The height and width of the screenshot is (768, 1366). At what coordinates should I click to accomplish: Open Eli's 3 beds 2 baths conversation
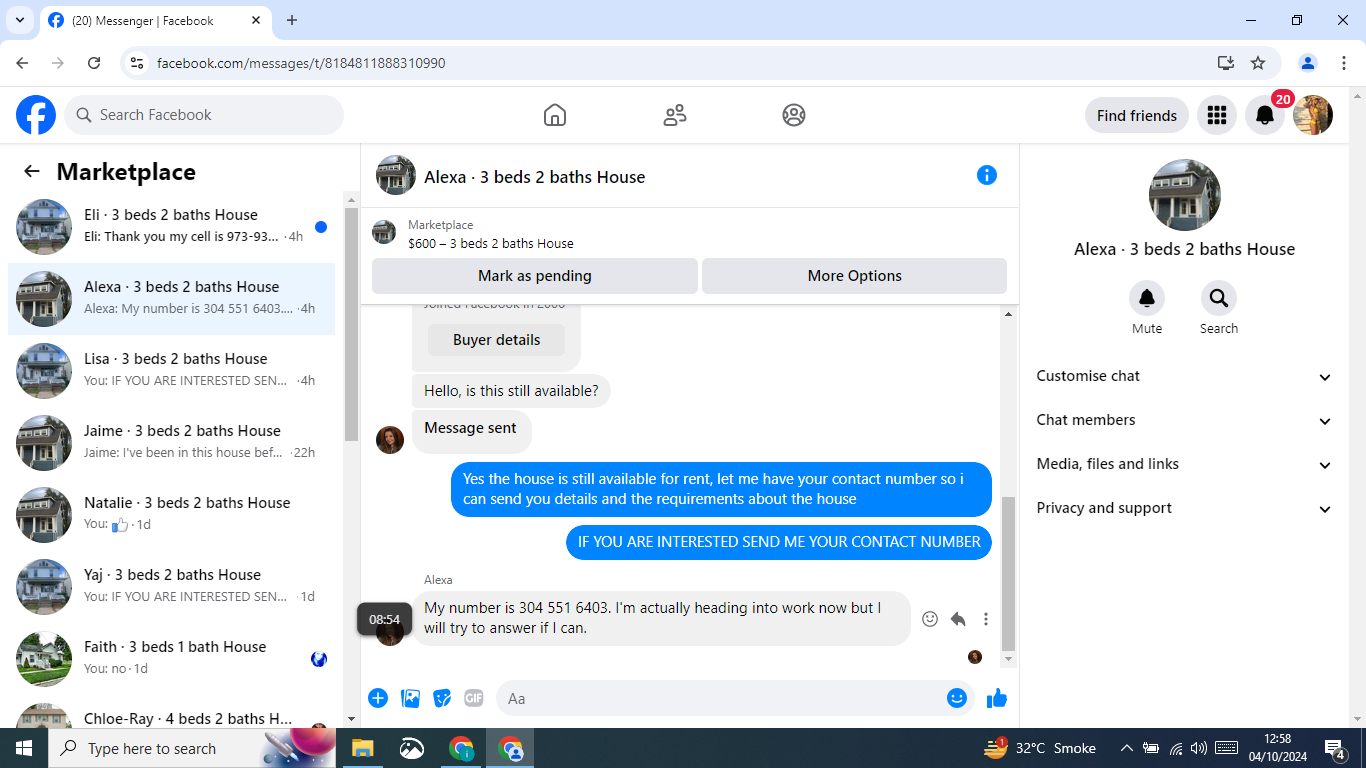click(172, 227)
